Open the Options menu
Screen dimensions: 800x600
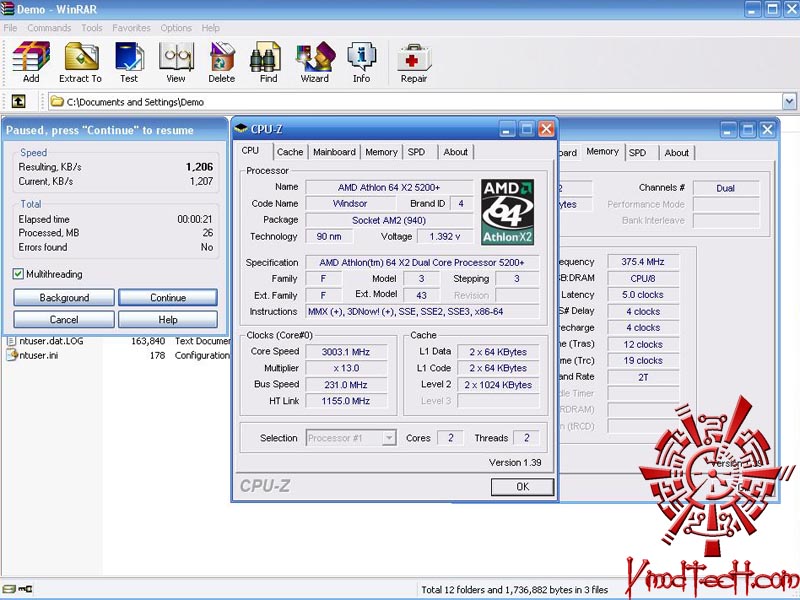tap(176, 28)
